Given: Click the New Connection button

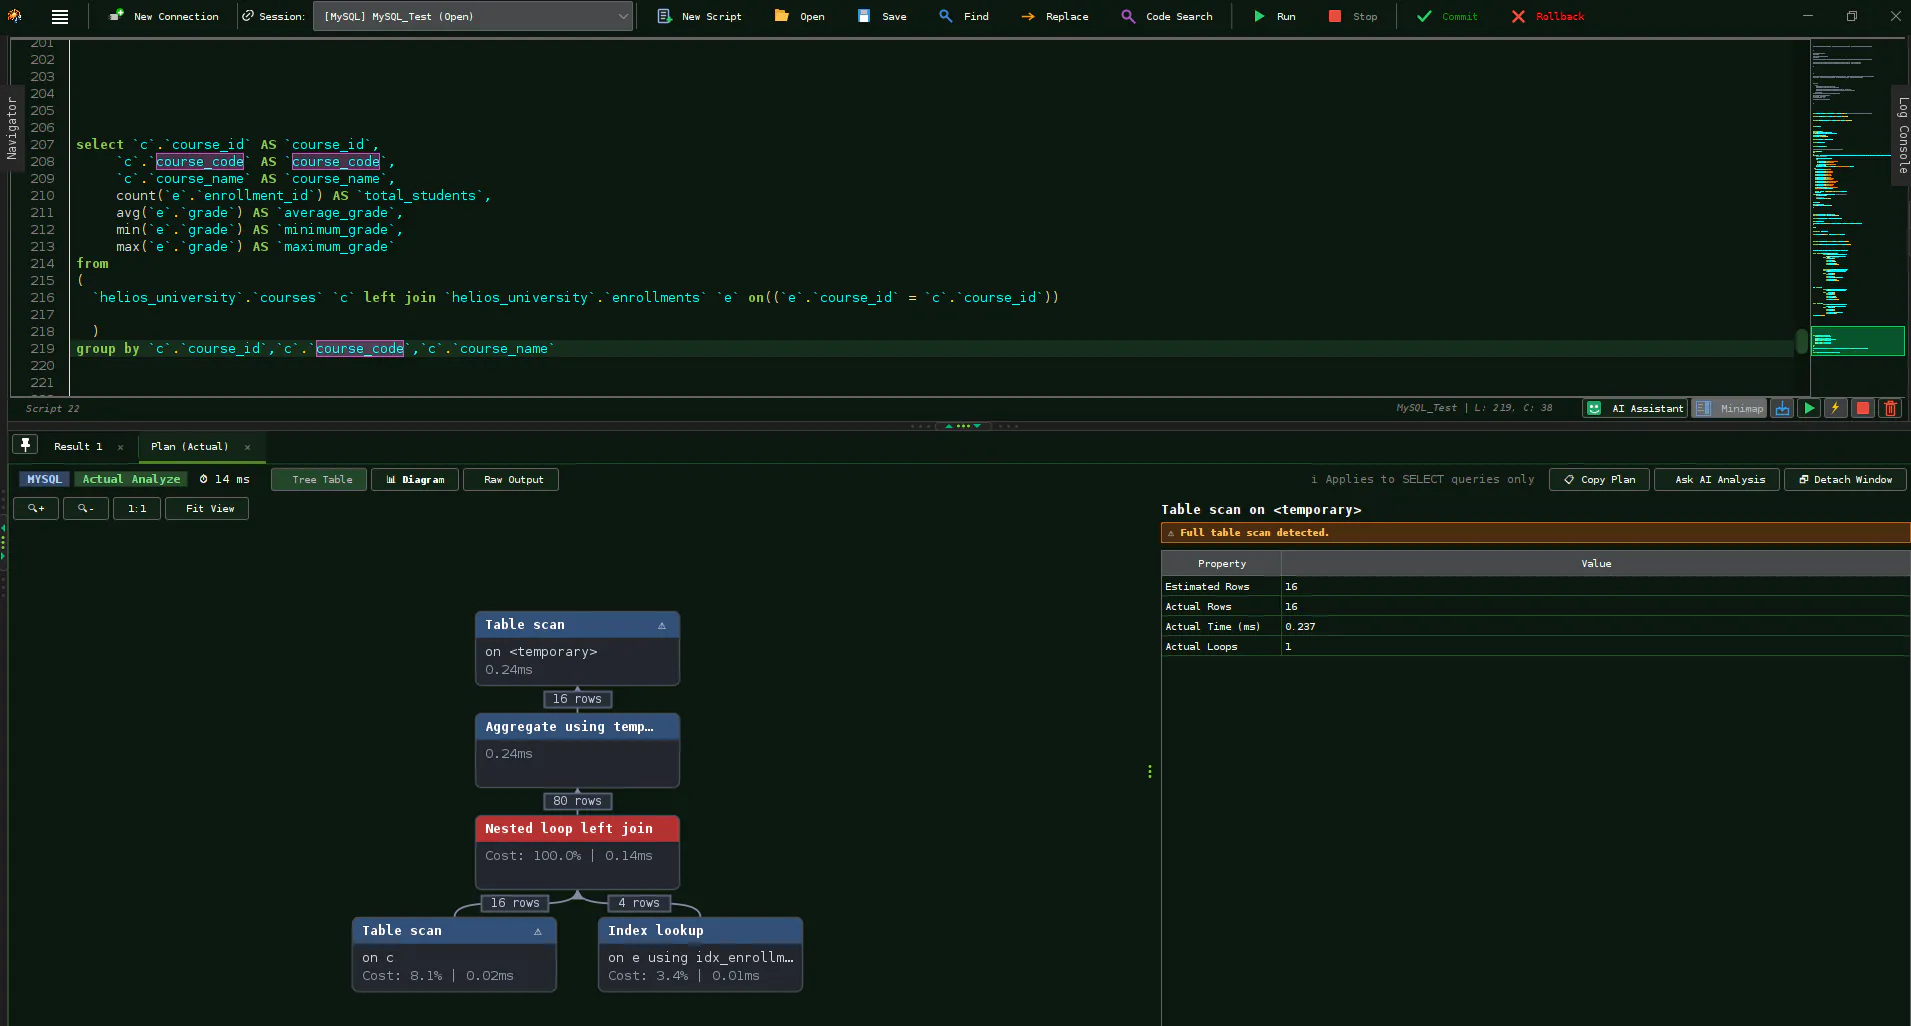Looking at the screenshot, I should coord(164,16).
